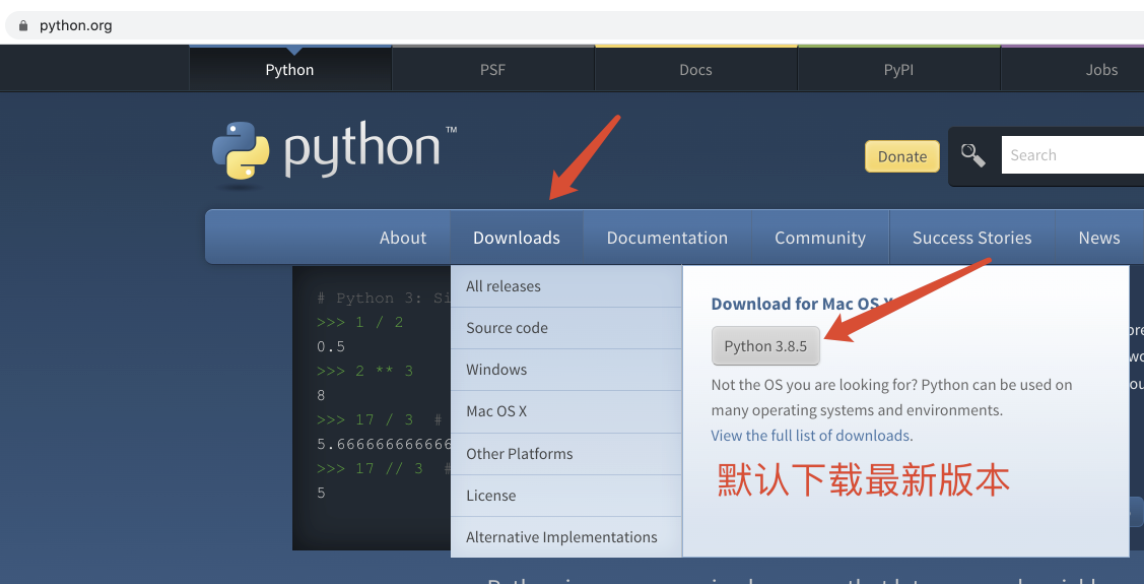Open the About menu

point(402,238)
